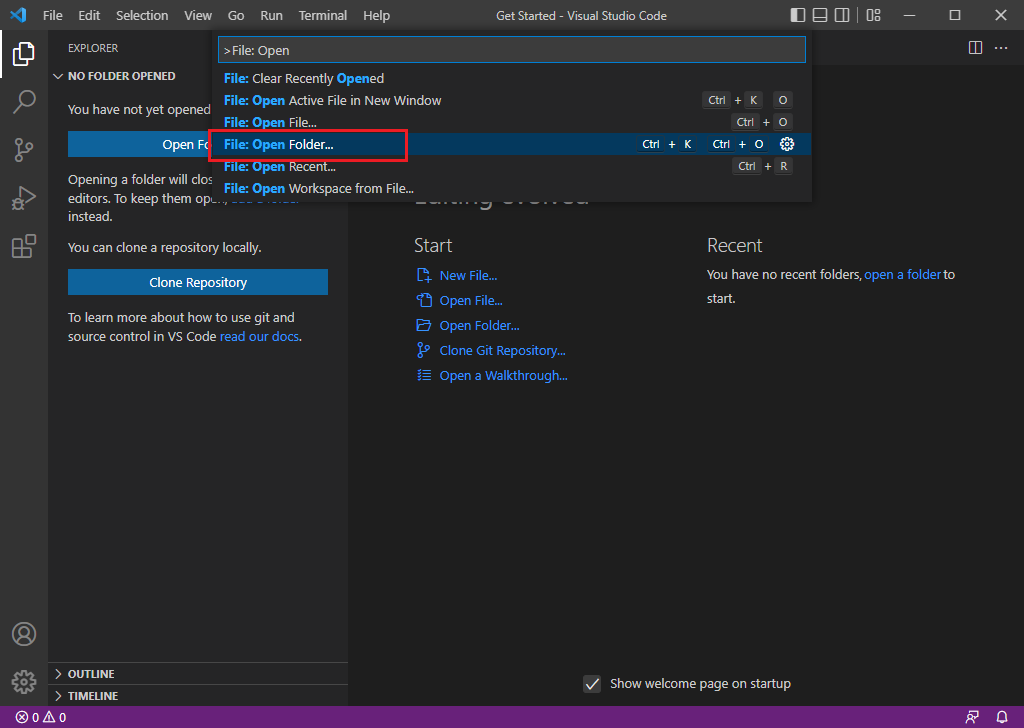1024x728 pixels.
Task: Click the Start heading text
Action: (433, 245)
